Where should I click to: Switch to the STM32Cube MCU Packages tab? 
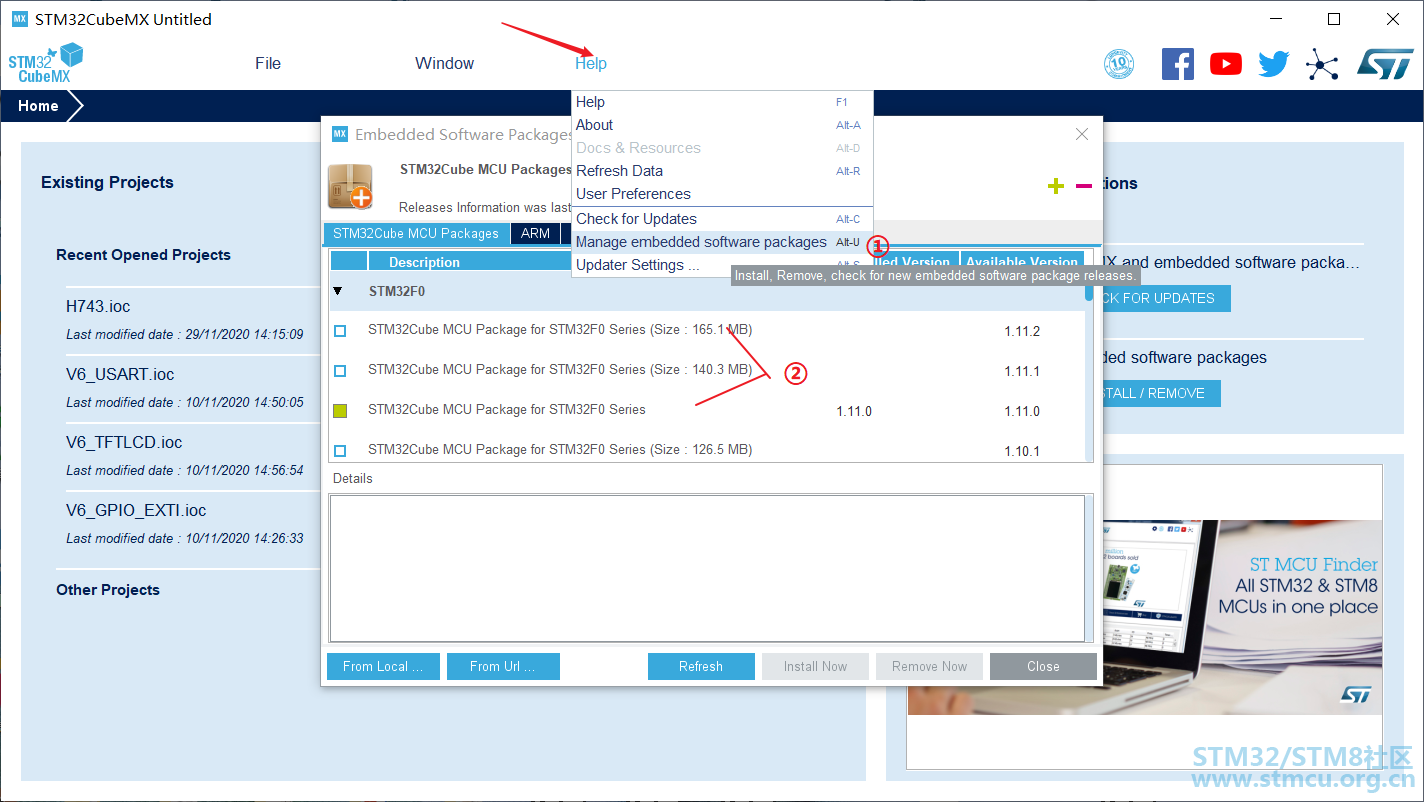click(x=416, y=233)
